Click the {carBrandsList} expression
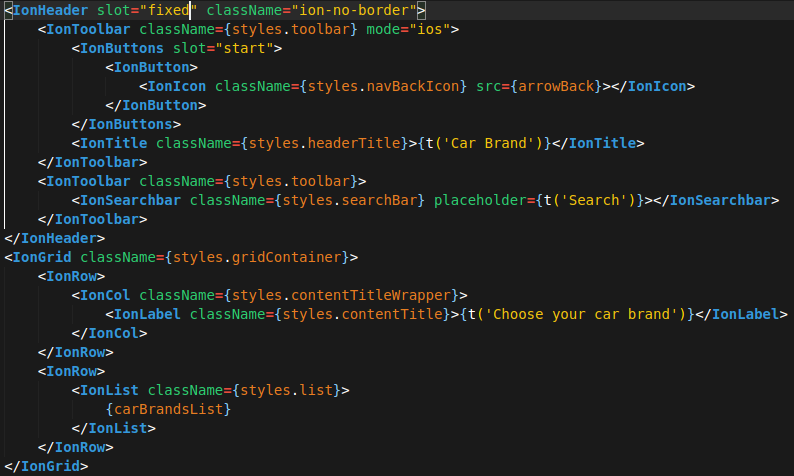The image size is (794, 476). pyautogui.click(x=168, y=409)
